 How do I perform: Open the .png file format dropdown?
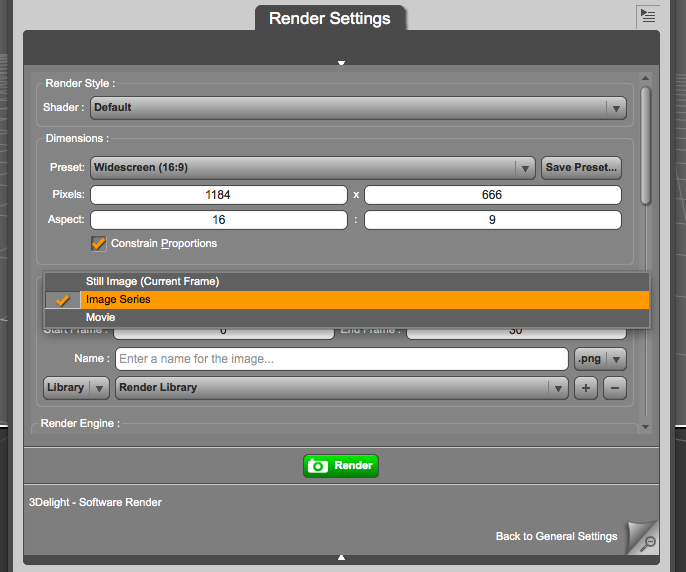tap(600, 359)
